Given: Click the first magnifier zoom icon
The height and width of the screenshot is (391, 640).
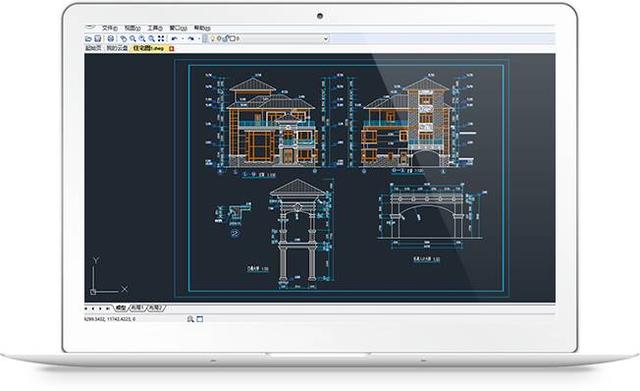Looking at the screenshot, I should pos(133,39).
